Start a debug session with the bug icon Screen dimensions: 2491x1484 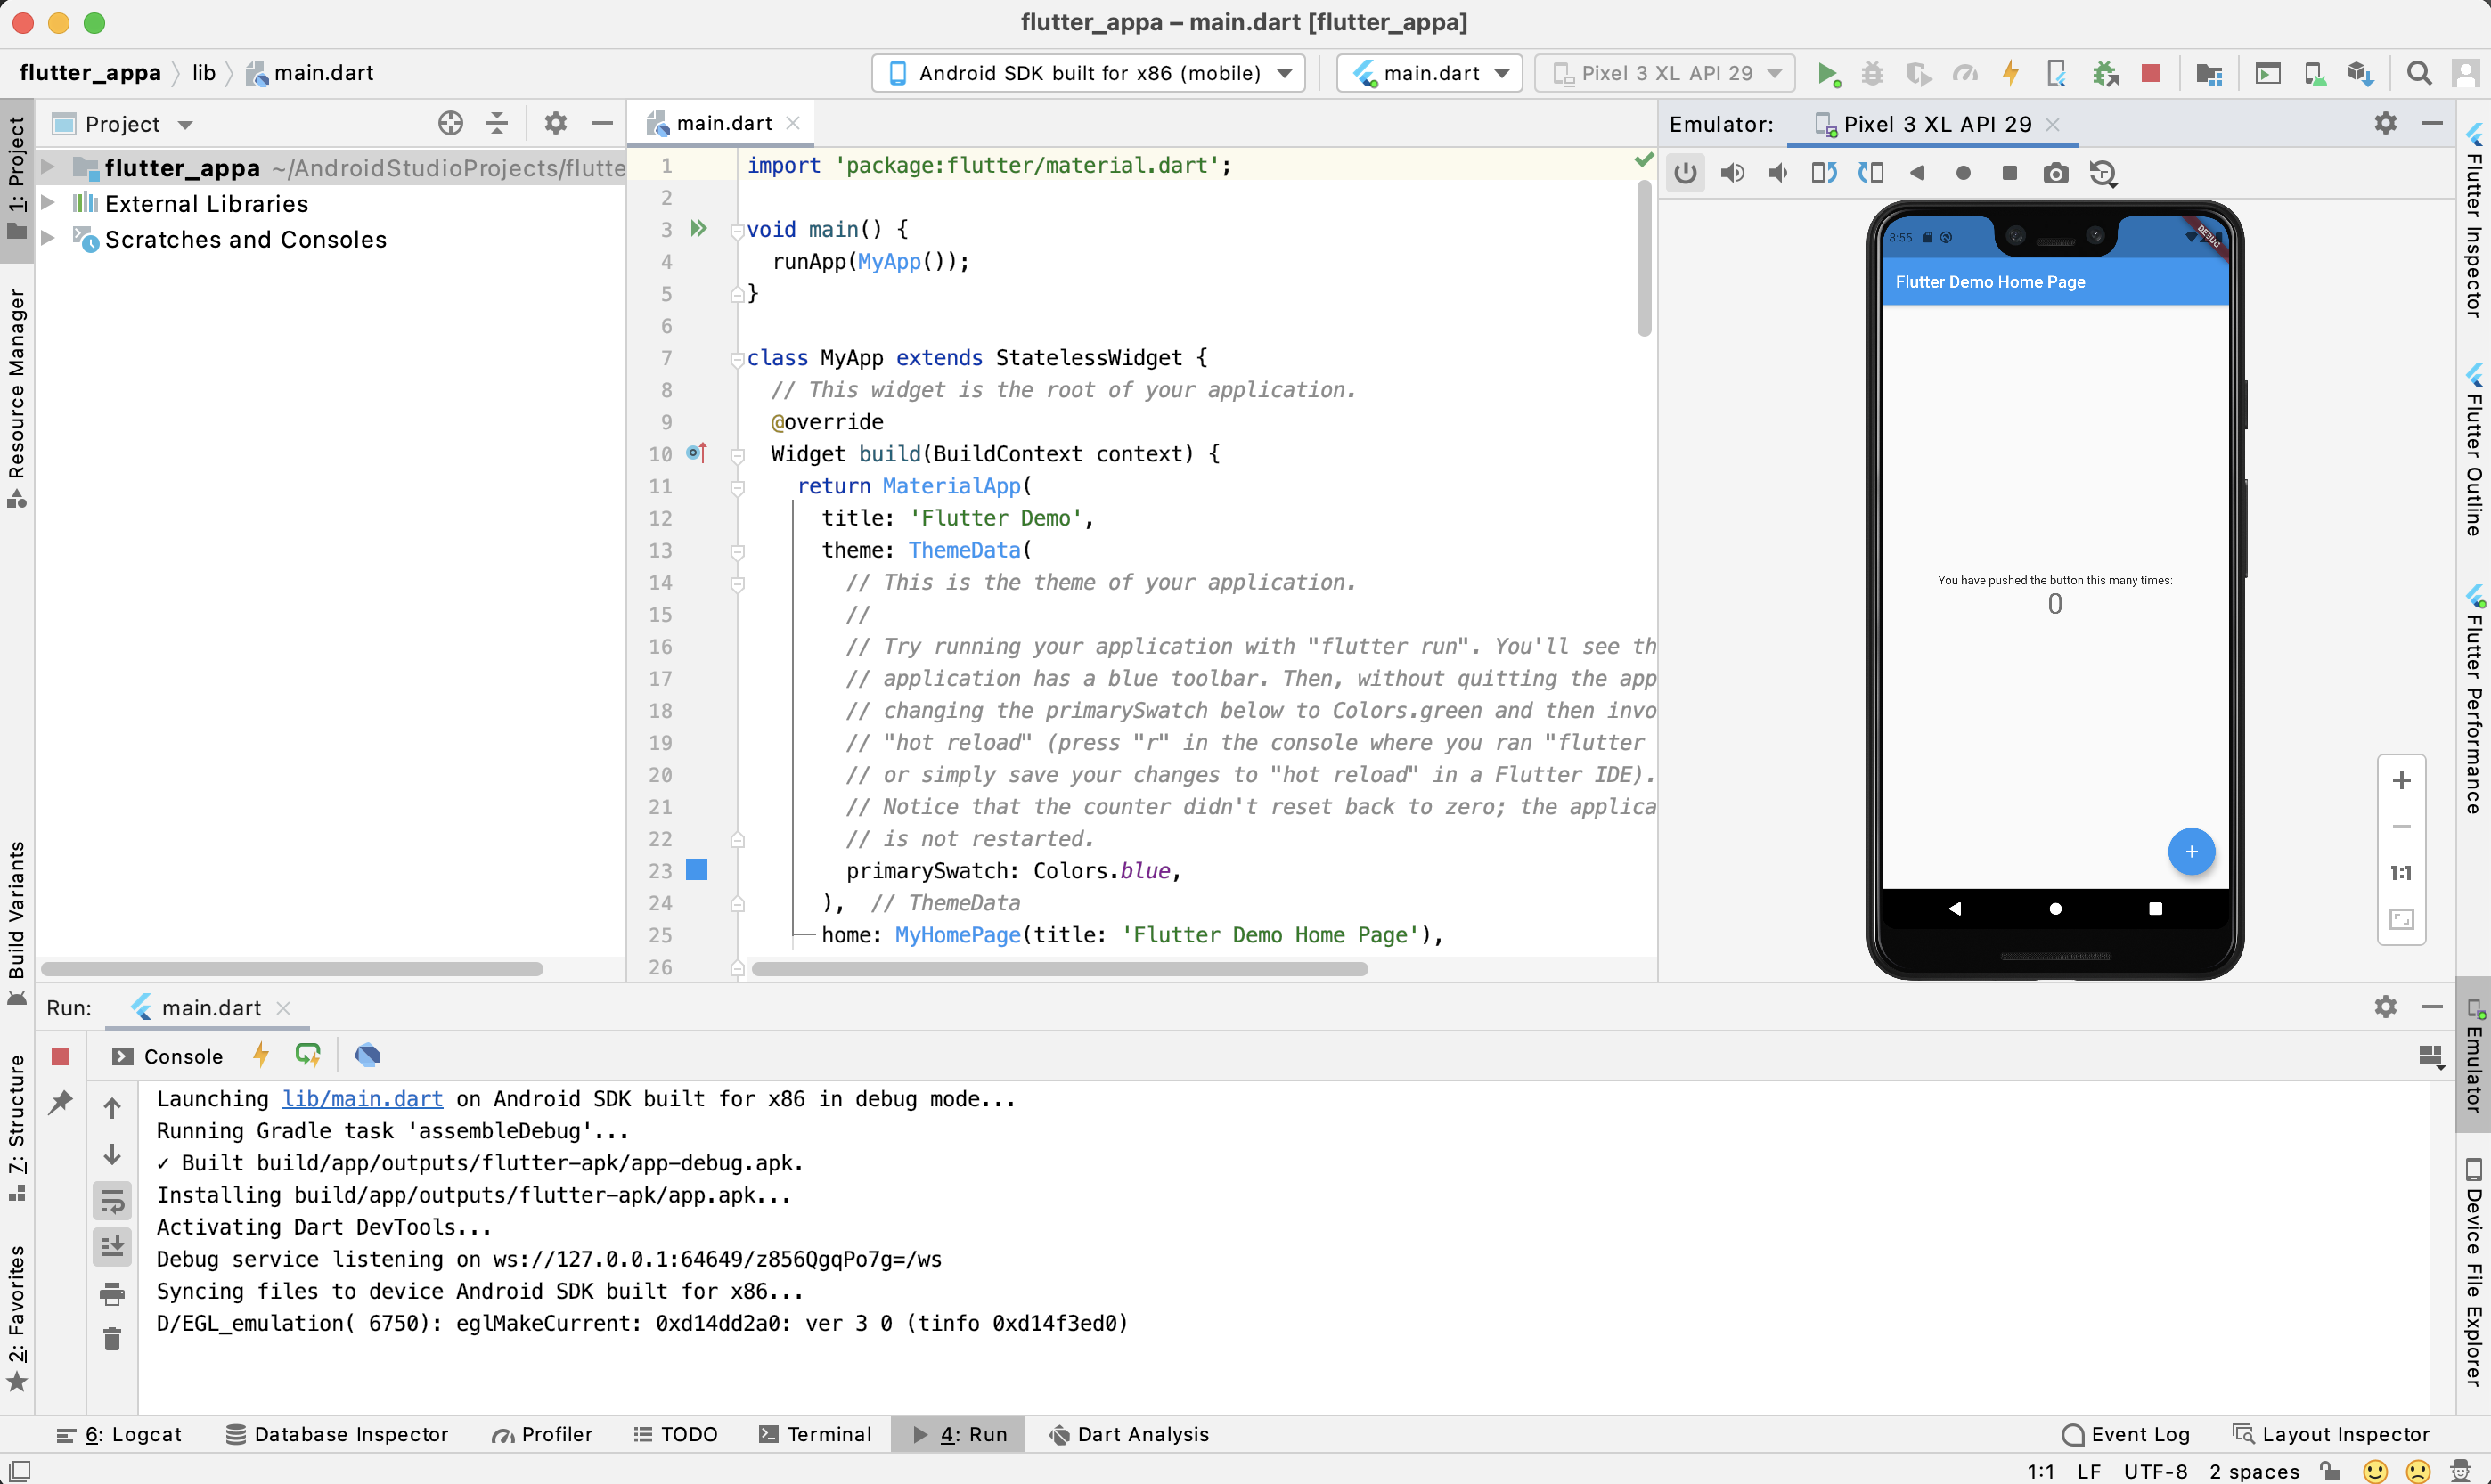point(1871,73)
